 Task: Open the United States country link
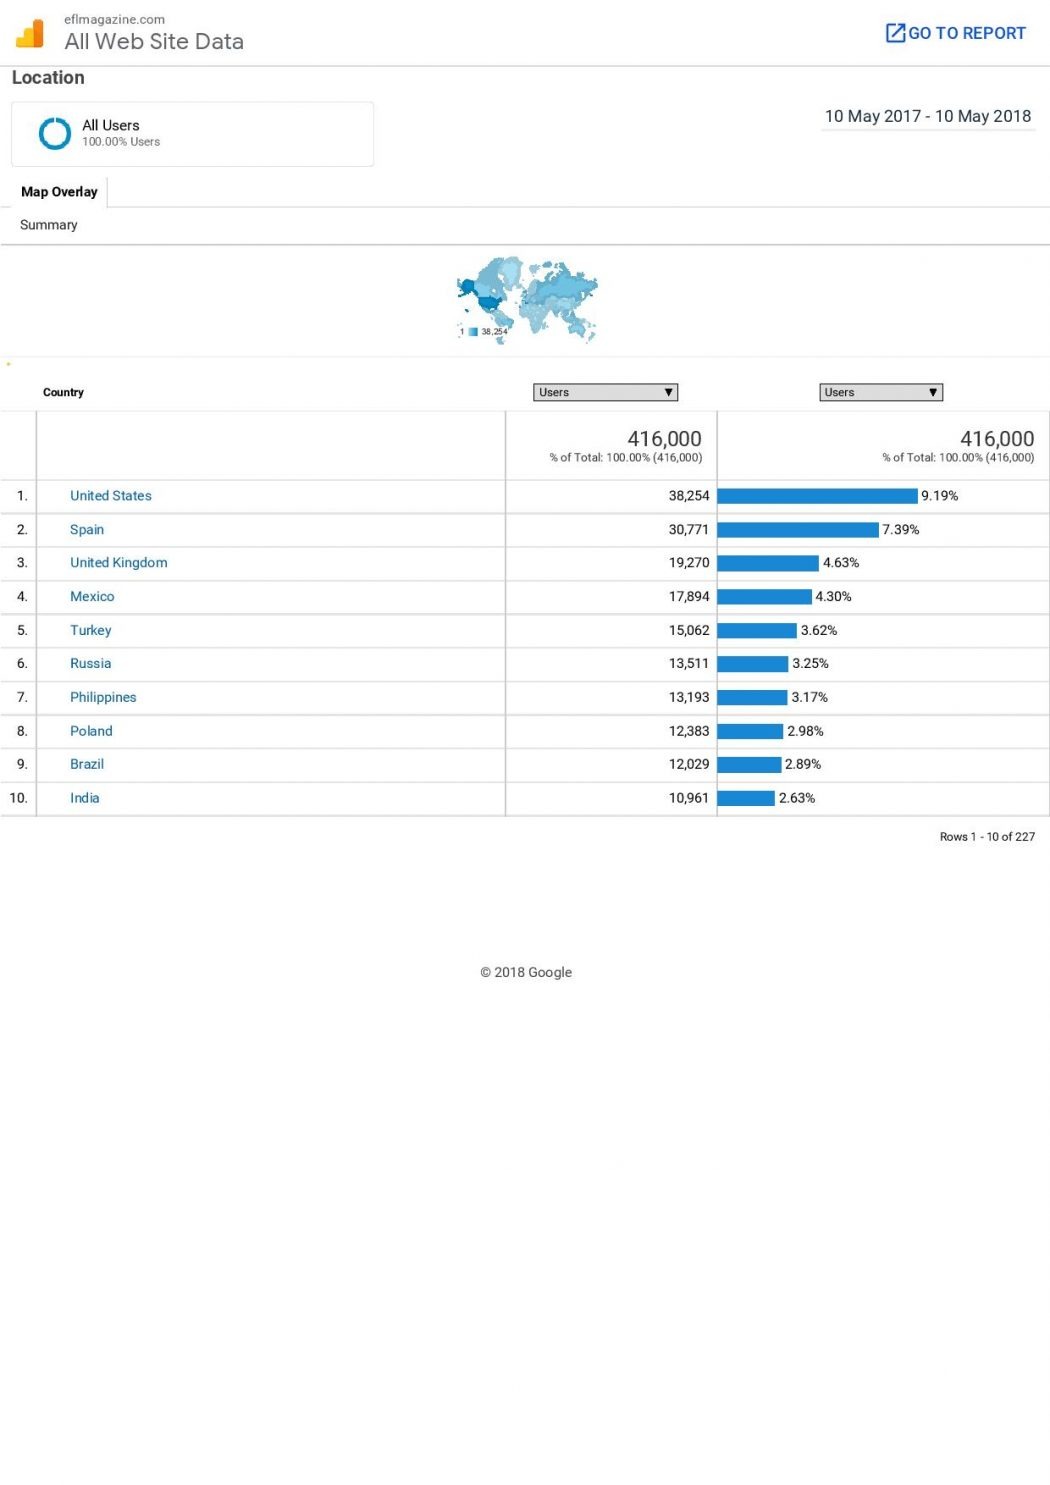coord(111,496)
